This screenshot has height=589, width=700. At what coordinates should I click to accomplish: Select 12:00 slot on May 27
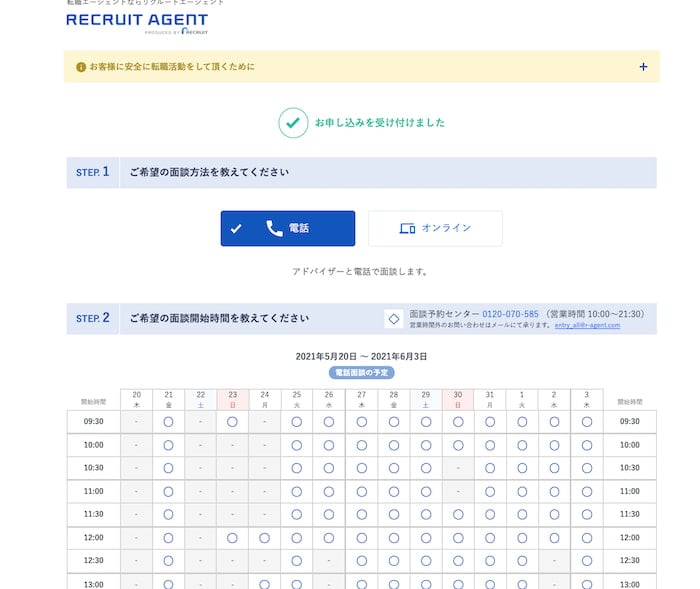[x=362, y=538]
